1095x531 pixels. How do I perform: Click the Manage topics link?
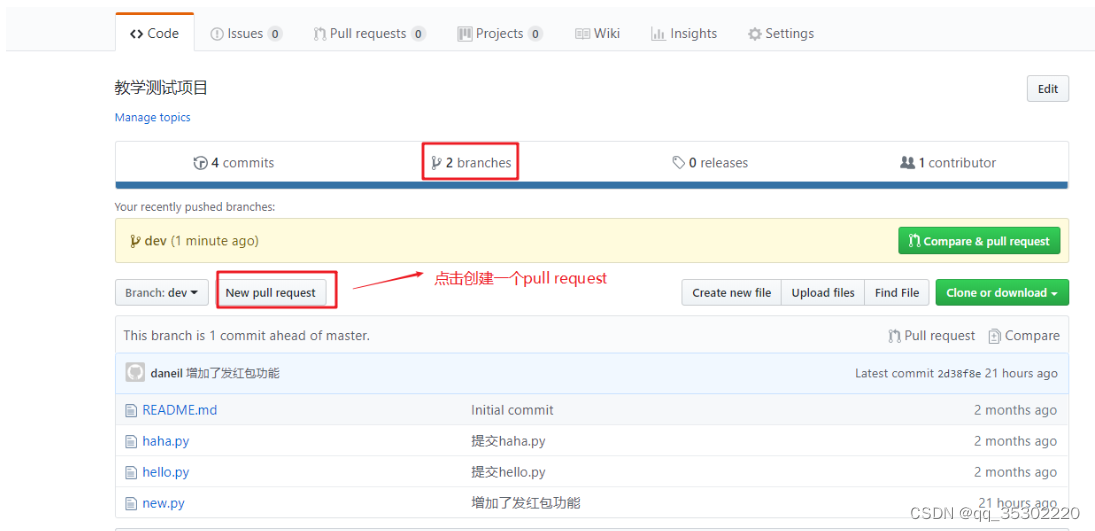(x=152, y=117)
